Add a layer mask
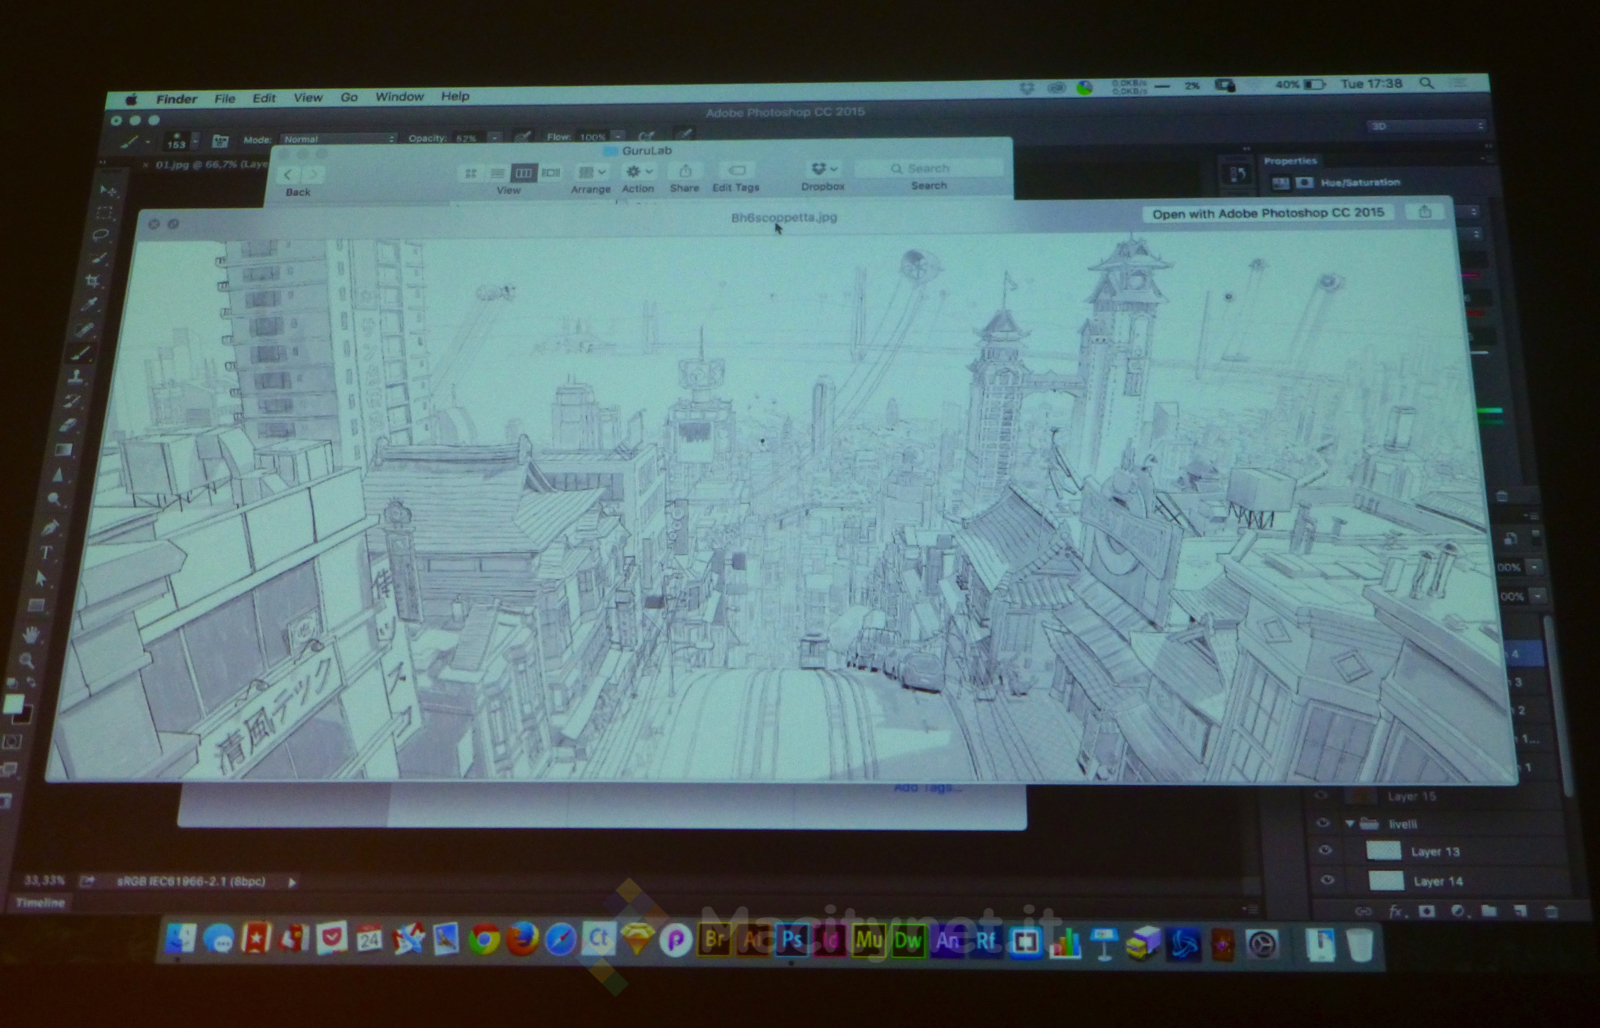The height and width of the screenshot is (1028, 1600). [x=1427, y=912]
